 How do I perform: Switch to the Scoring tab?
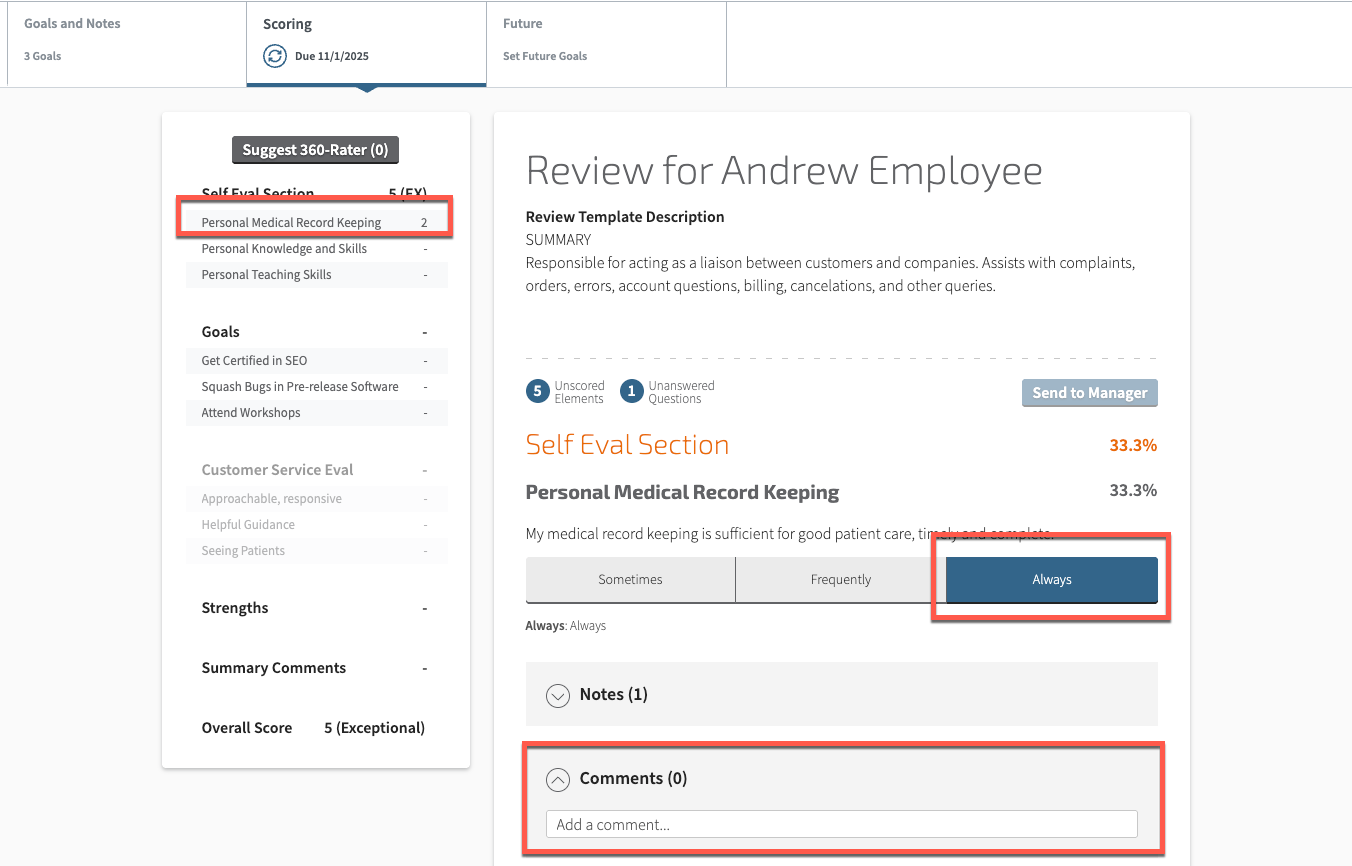(x=366, y=44)
